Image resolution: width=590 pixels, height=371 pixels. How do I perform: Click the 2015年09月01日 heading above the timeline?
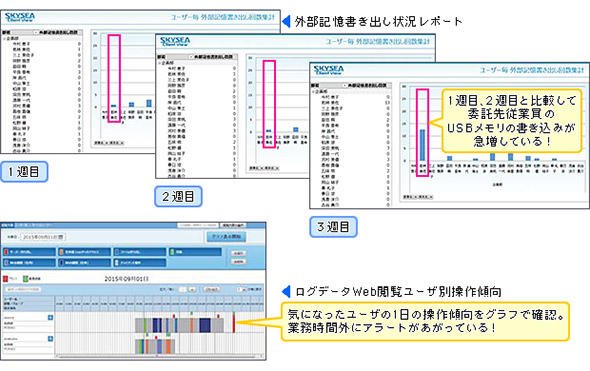[x=126, y=279]
